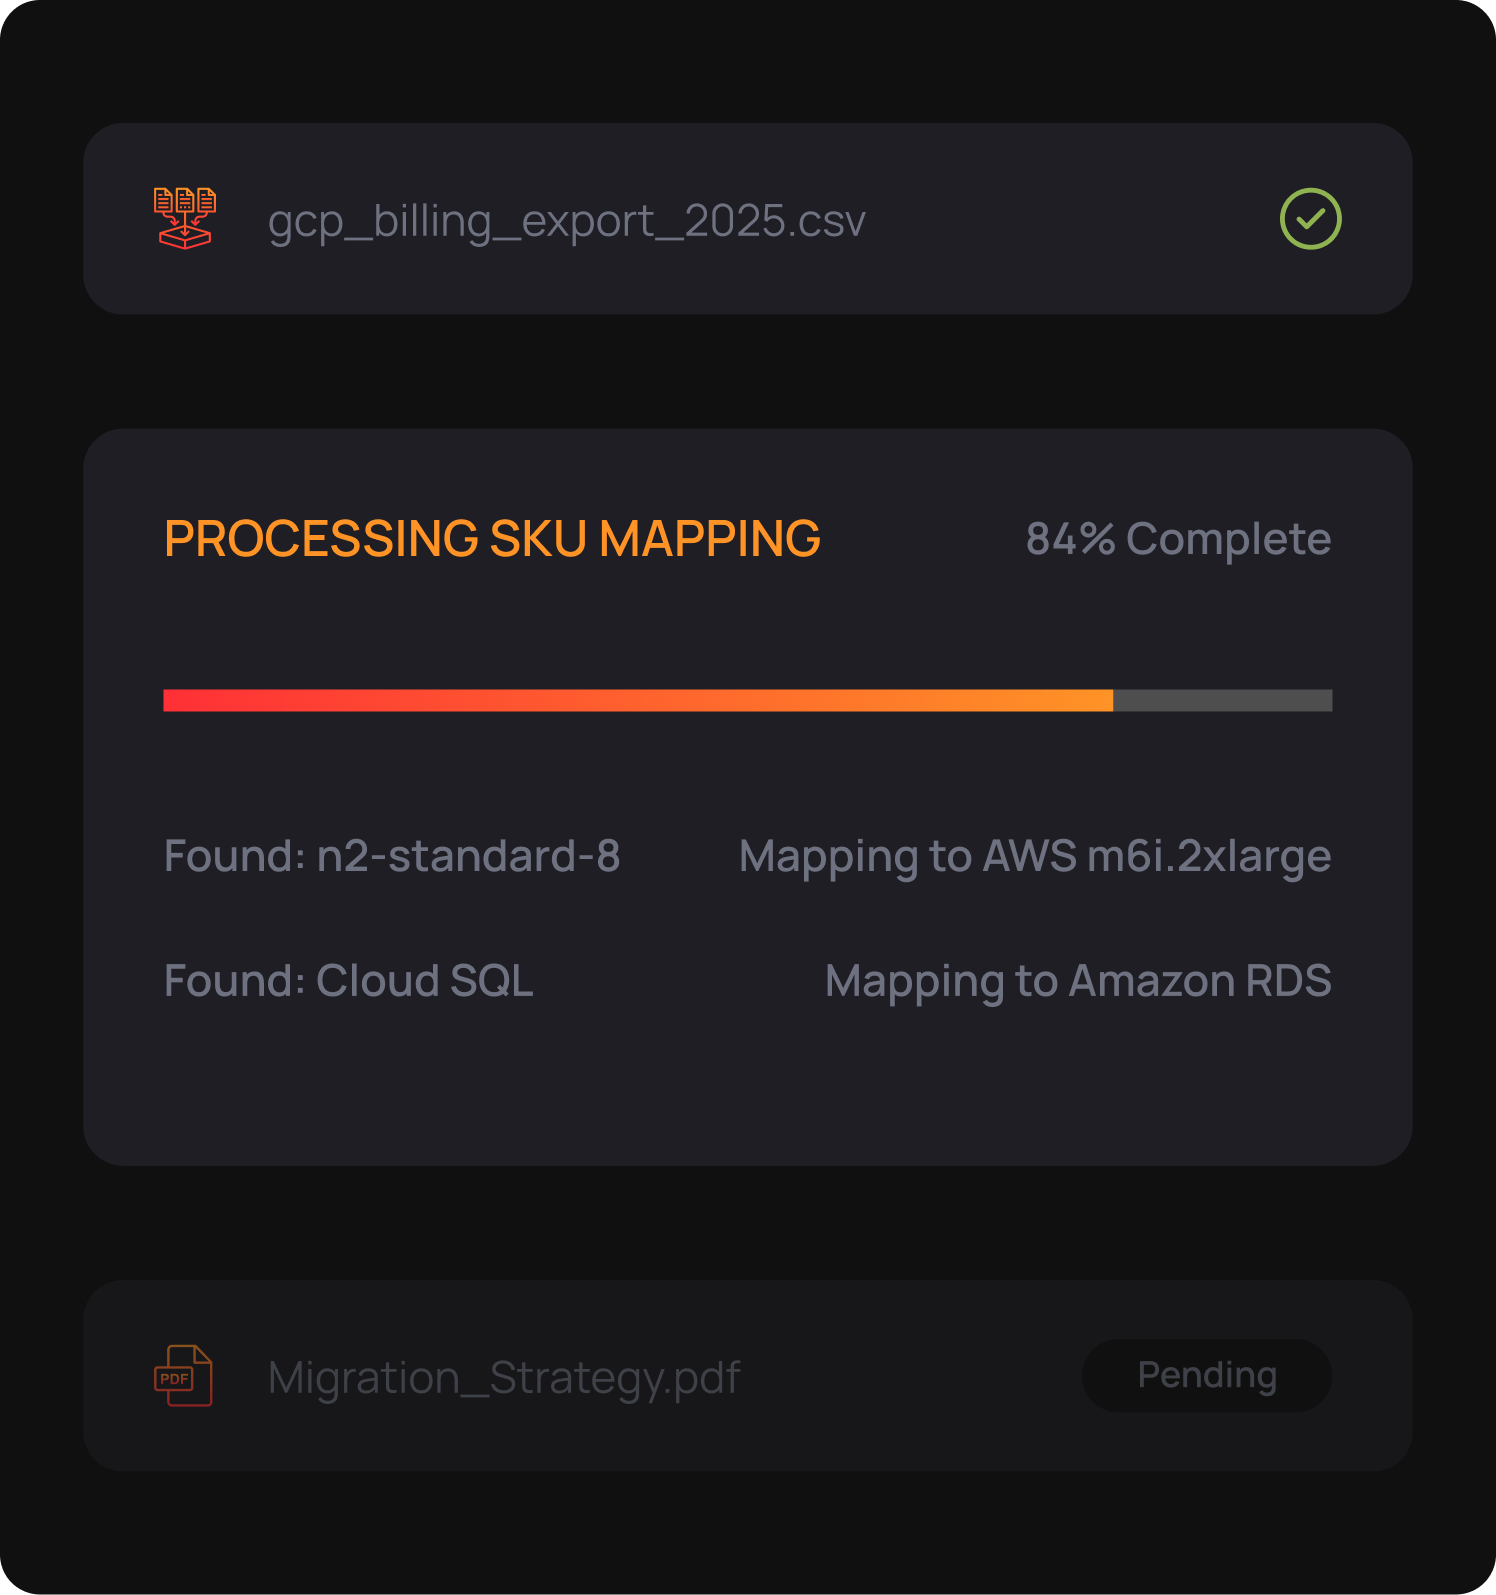Click the 84% Complete label

click(x=1178, y=539)
